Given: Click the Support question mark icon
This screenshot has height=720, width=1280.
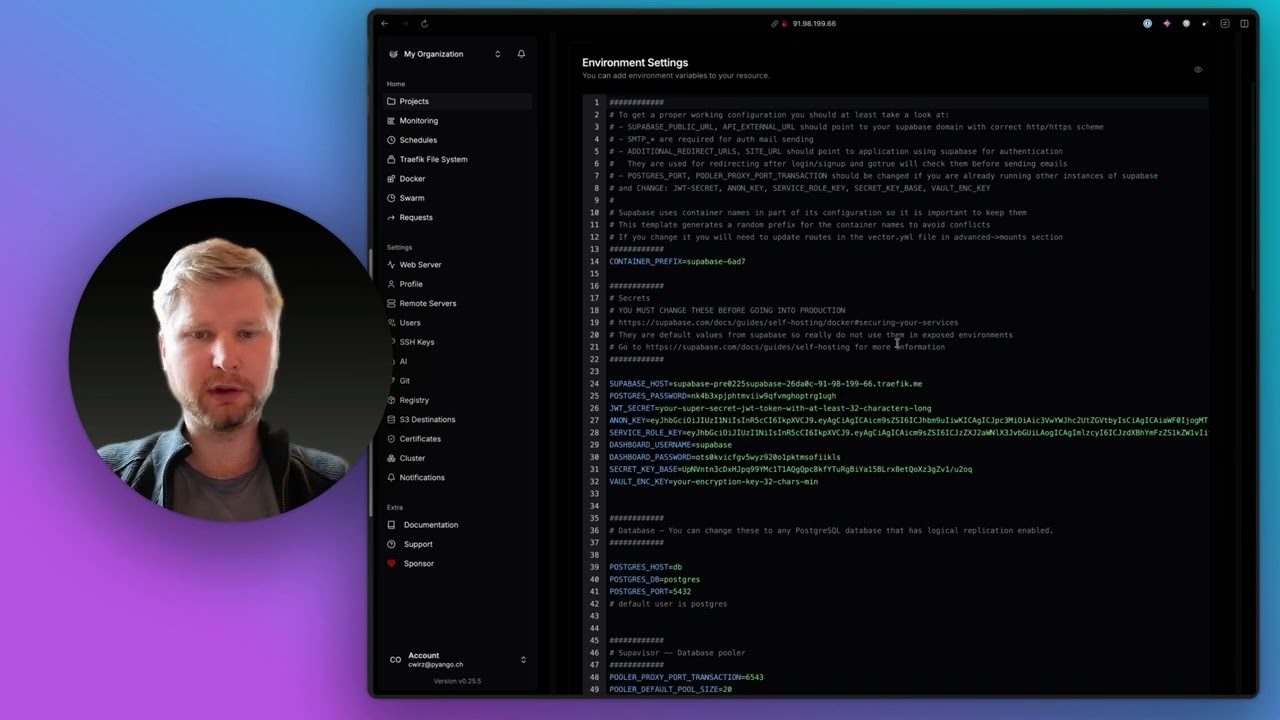Looking at the screenshot, I should point(392,544).
